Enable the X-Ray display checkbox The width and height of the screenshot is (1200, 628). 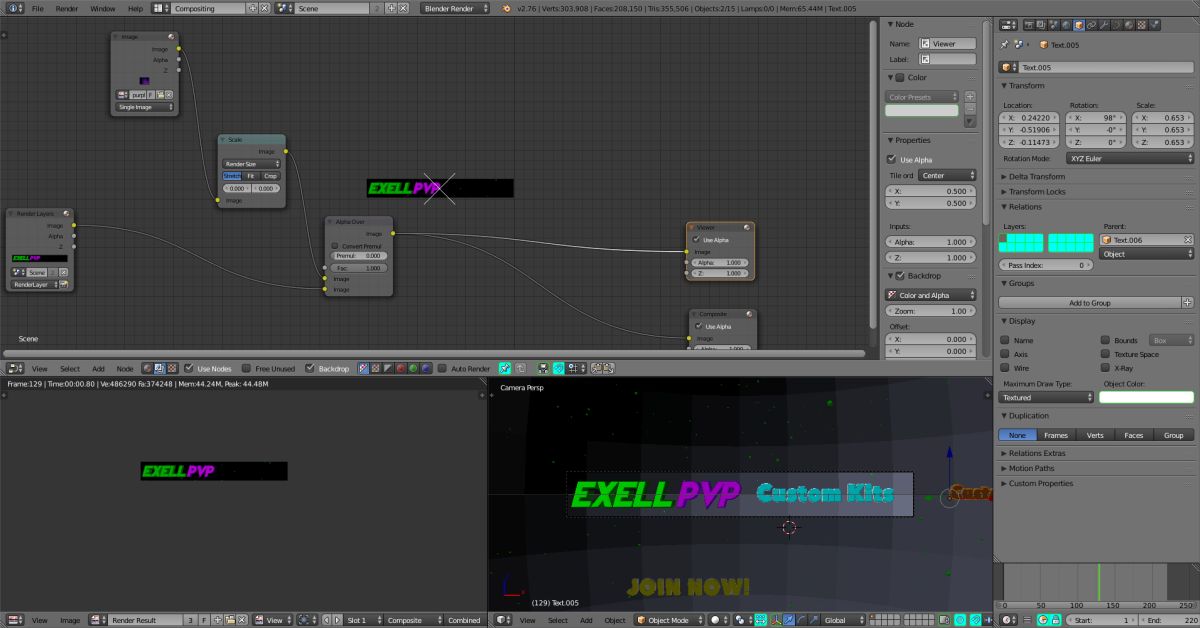(x=1105, y=368)
